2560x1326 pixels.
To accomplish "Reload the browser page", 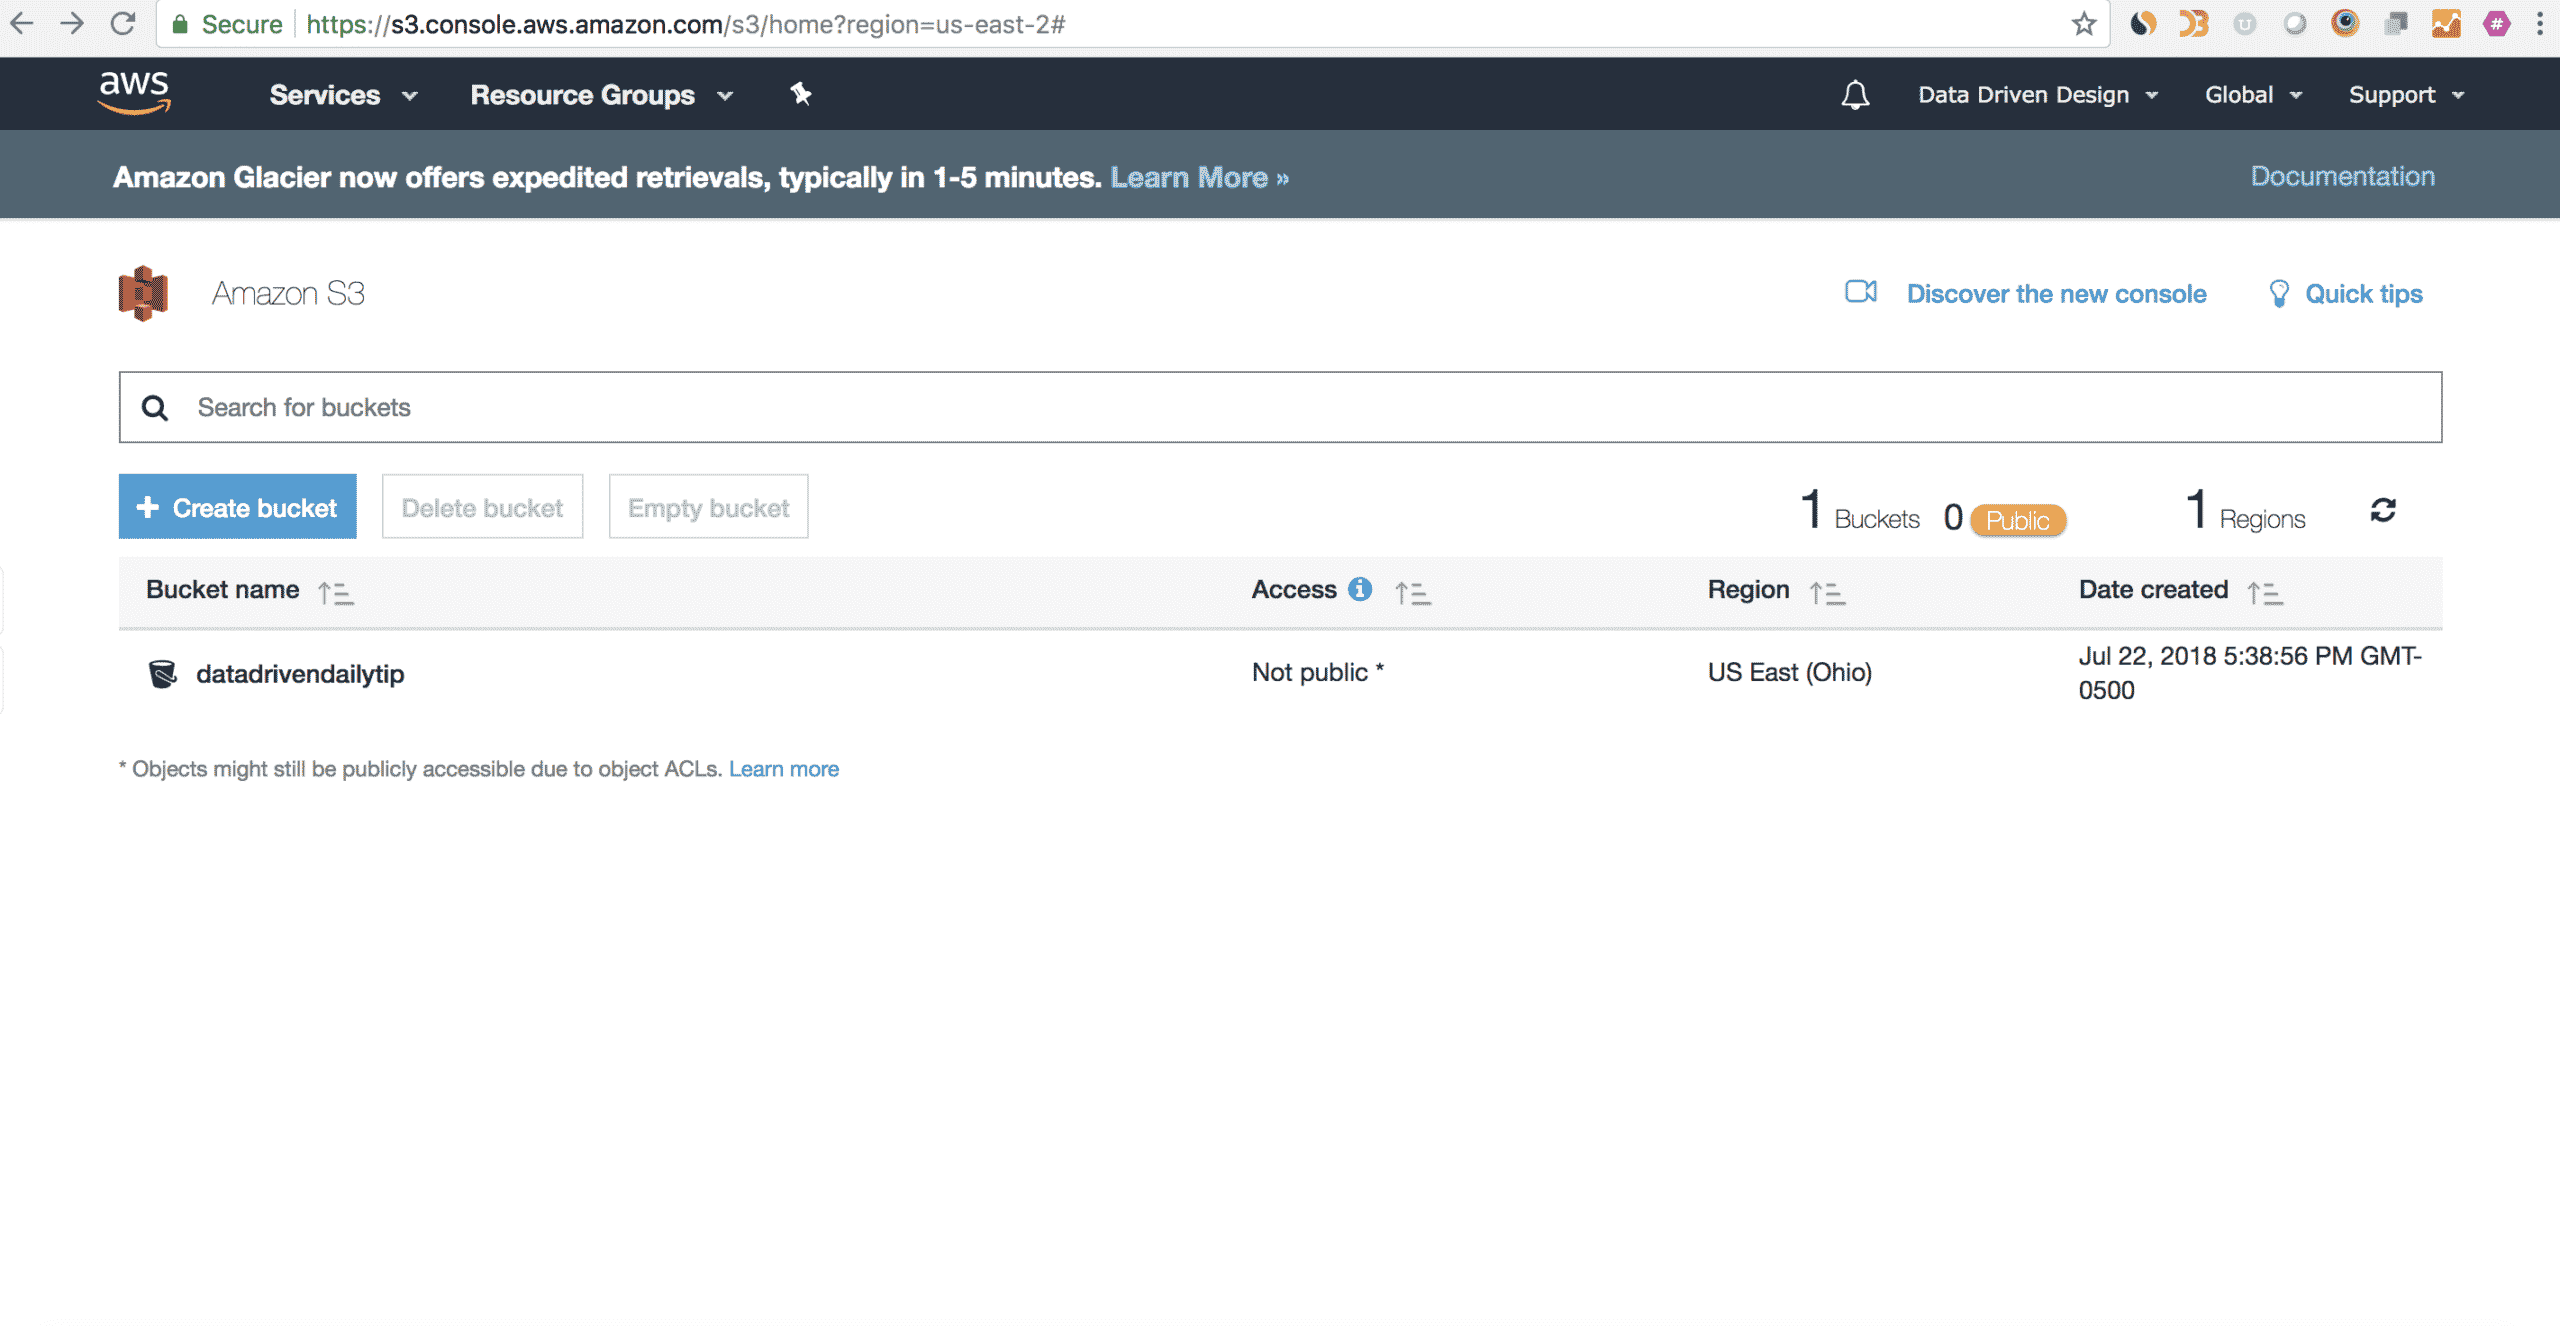I will click(x=123, y=23).
